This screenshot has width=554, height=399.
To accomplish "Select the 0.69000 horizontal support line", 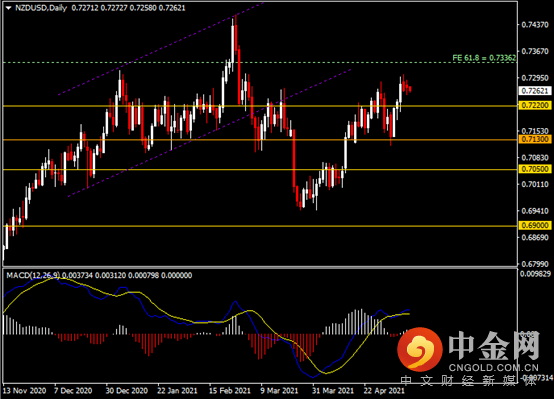I will click(x=260, y=225).
